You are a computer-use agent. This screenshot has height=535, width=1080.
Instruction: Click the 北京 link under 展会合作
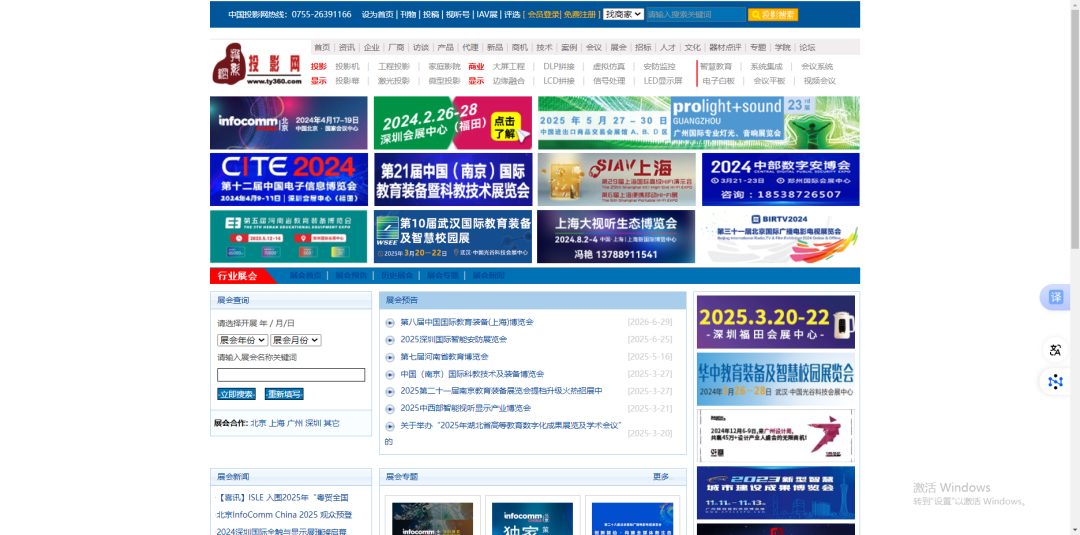(x=258, y=423)
